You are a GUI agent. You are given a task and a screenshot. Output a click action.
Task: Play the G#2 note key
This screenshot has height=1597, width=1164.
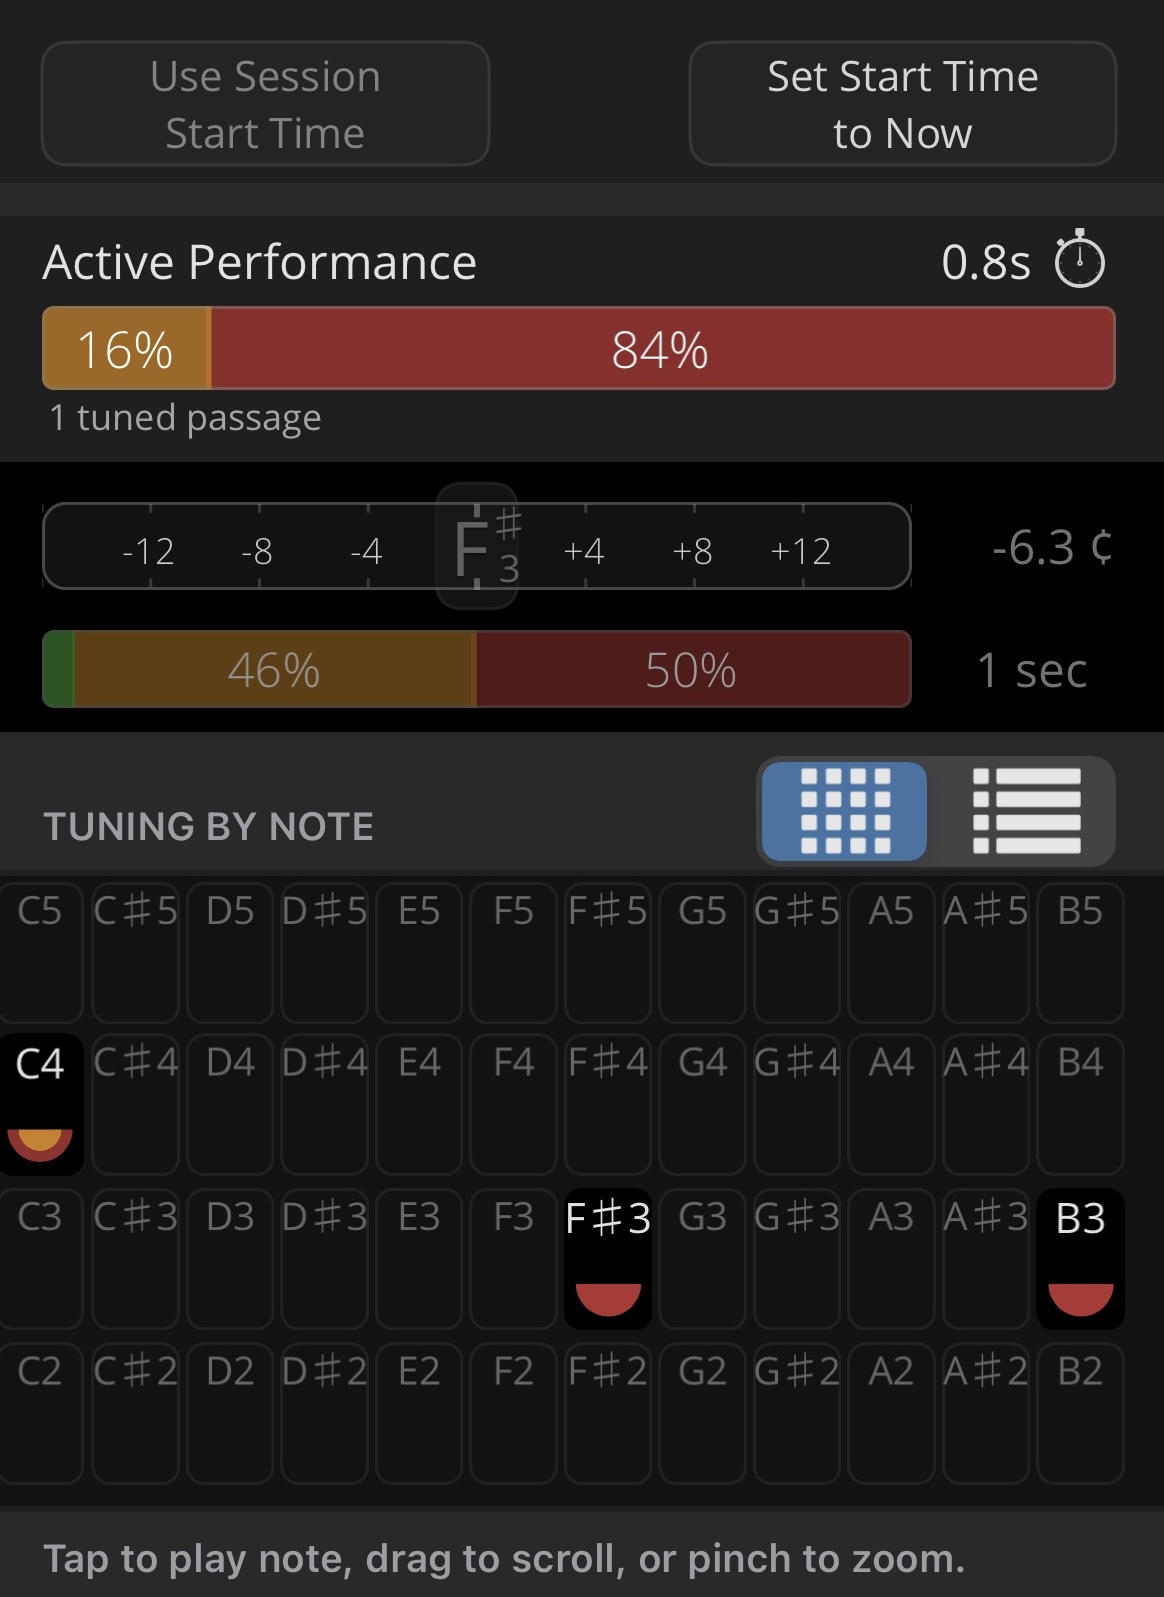point(797,1413)
